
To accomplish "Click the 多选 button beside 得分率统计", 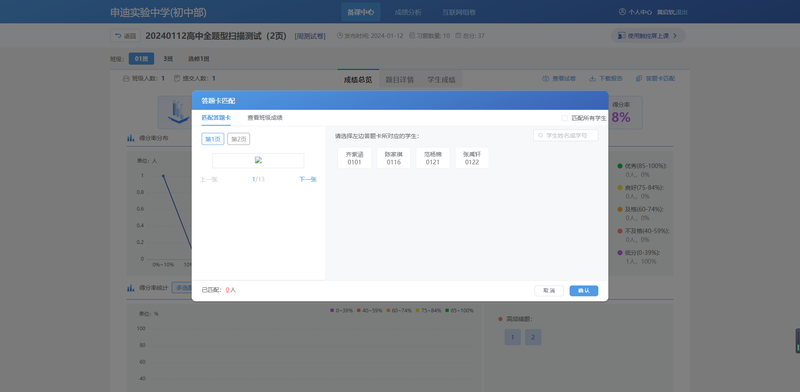I will [x=182, y=288].
